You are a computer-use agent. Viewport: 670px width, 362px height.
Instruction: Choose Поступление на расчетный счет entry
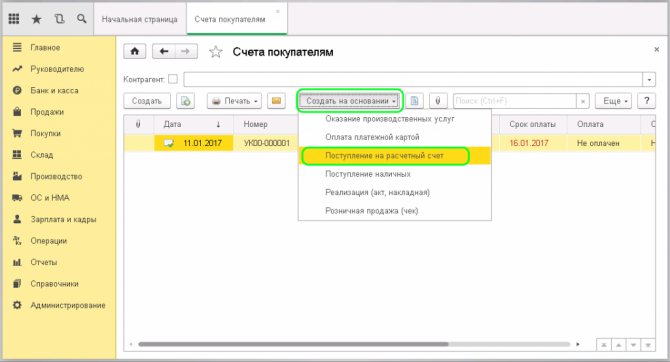pyautogui.click(x=394, y=156)
